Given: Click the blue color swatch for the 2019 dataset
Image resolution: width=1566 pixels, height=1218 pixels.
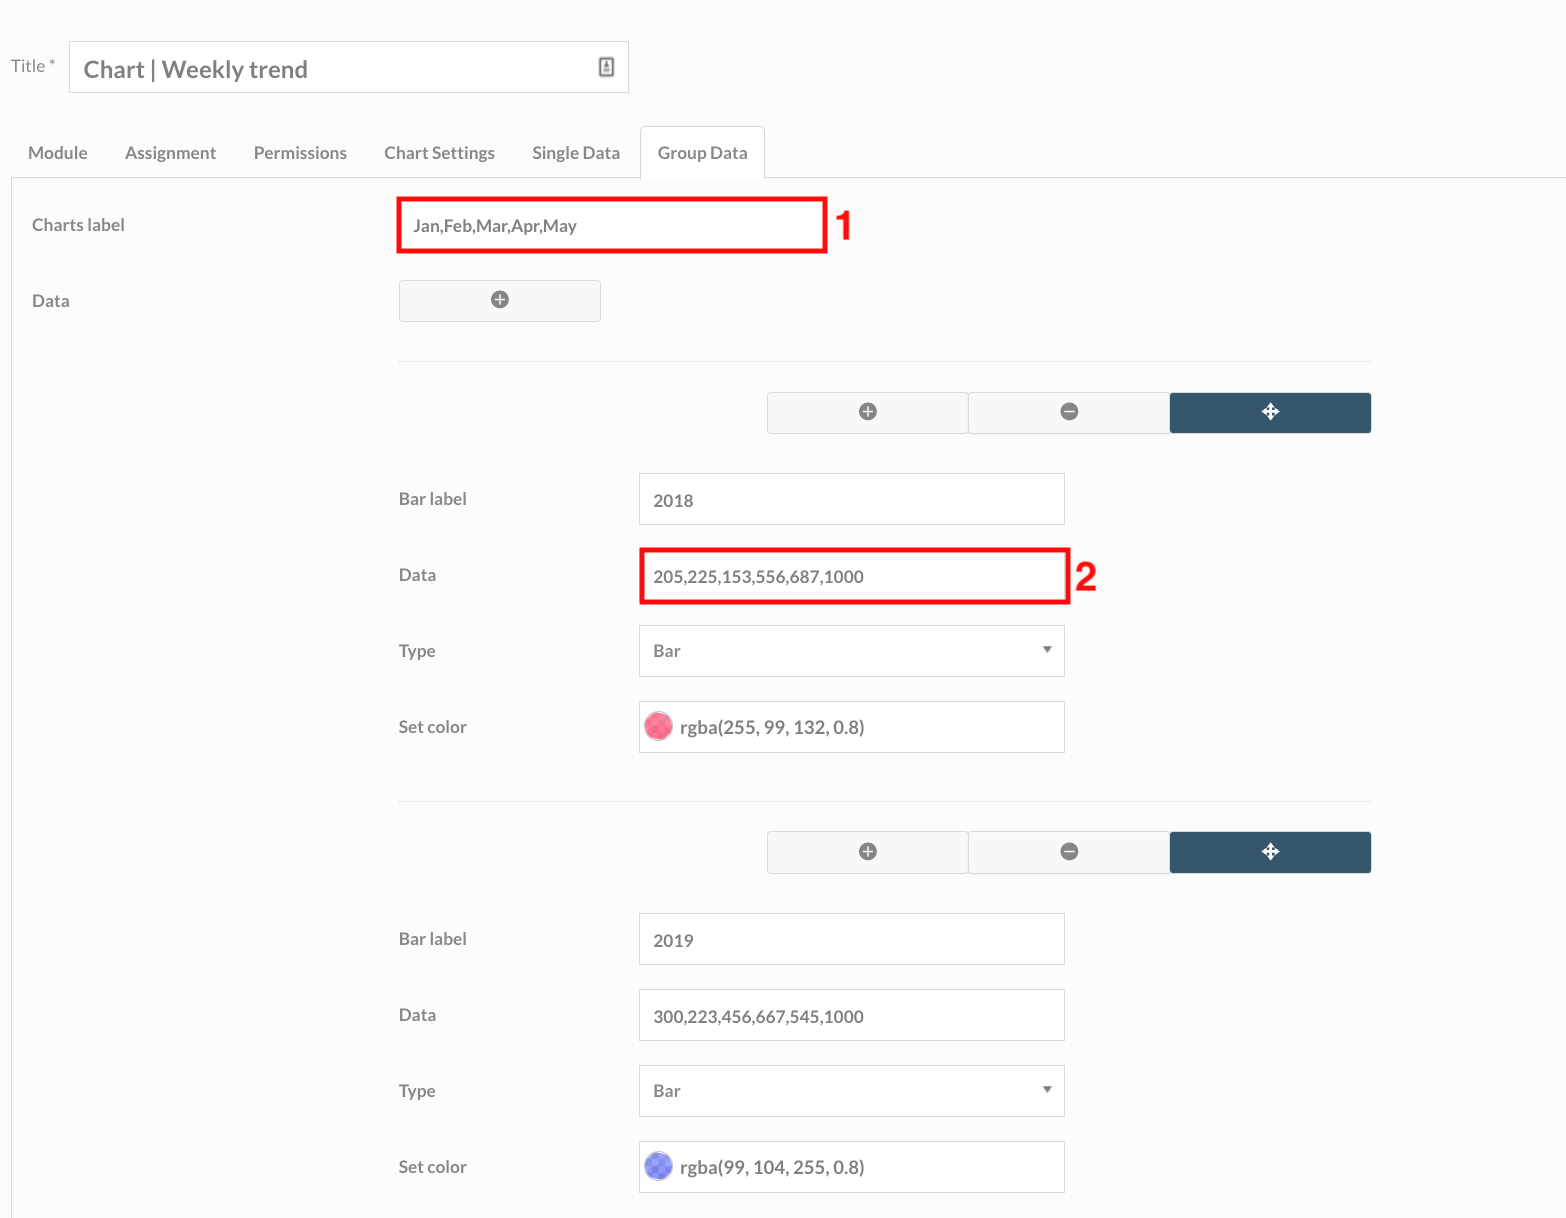Looking at the screenshot, I should [658, 1166].
